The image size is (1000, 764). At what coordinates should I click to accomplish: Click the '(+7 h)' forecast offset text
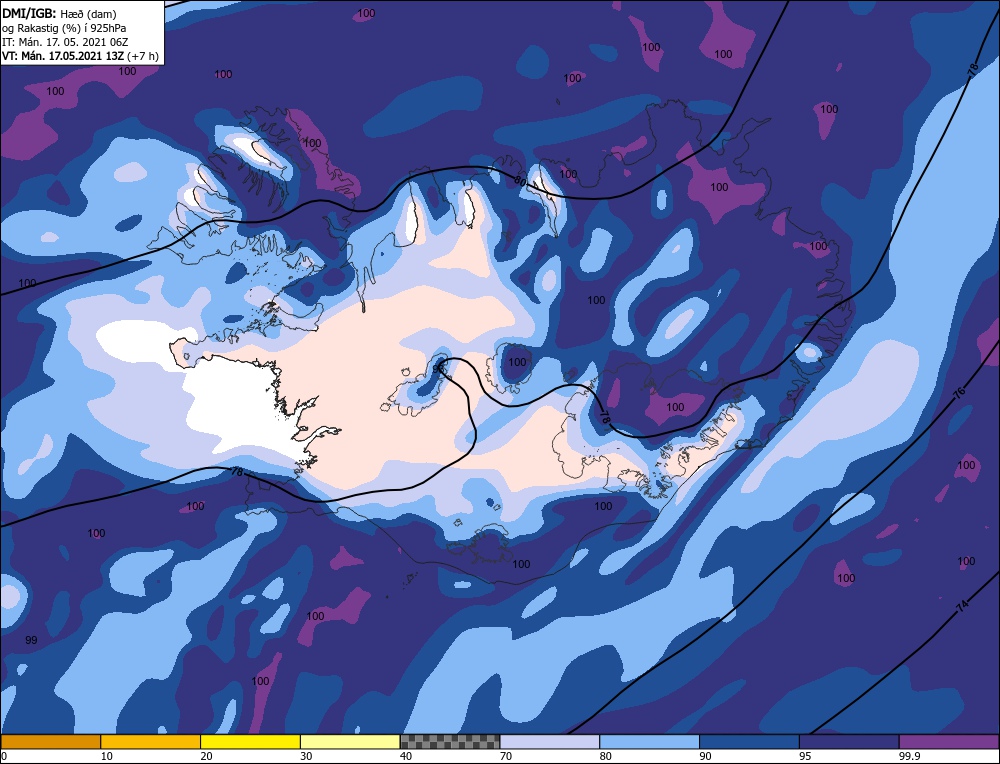[143, 56]
